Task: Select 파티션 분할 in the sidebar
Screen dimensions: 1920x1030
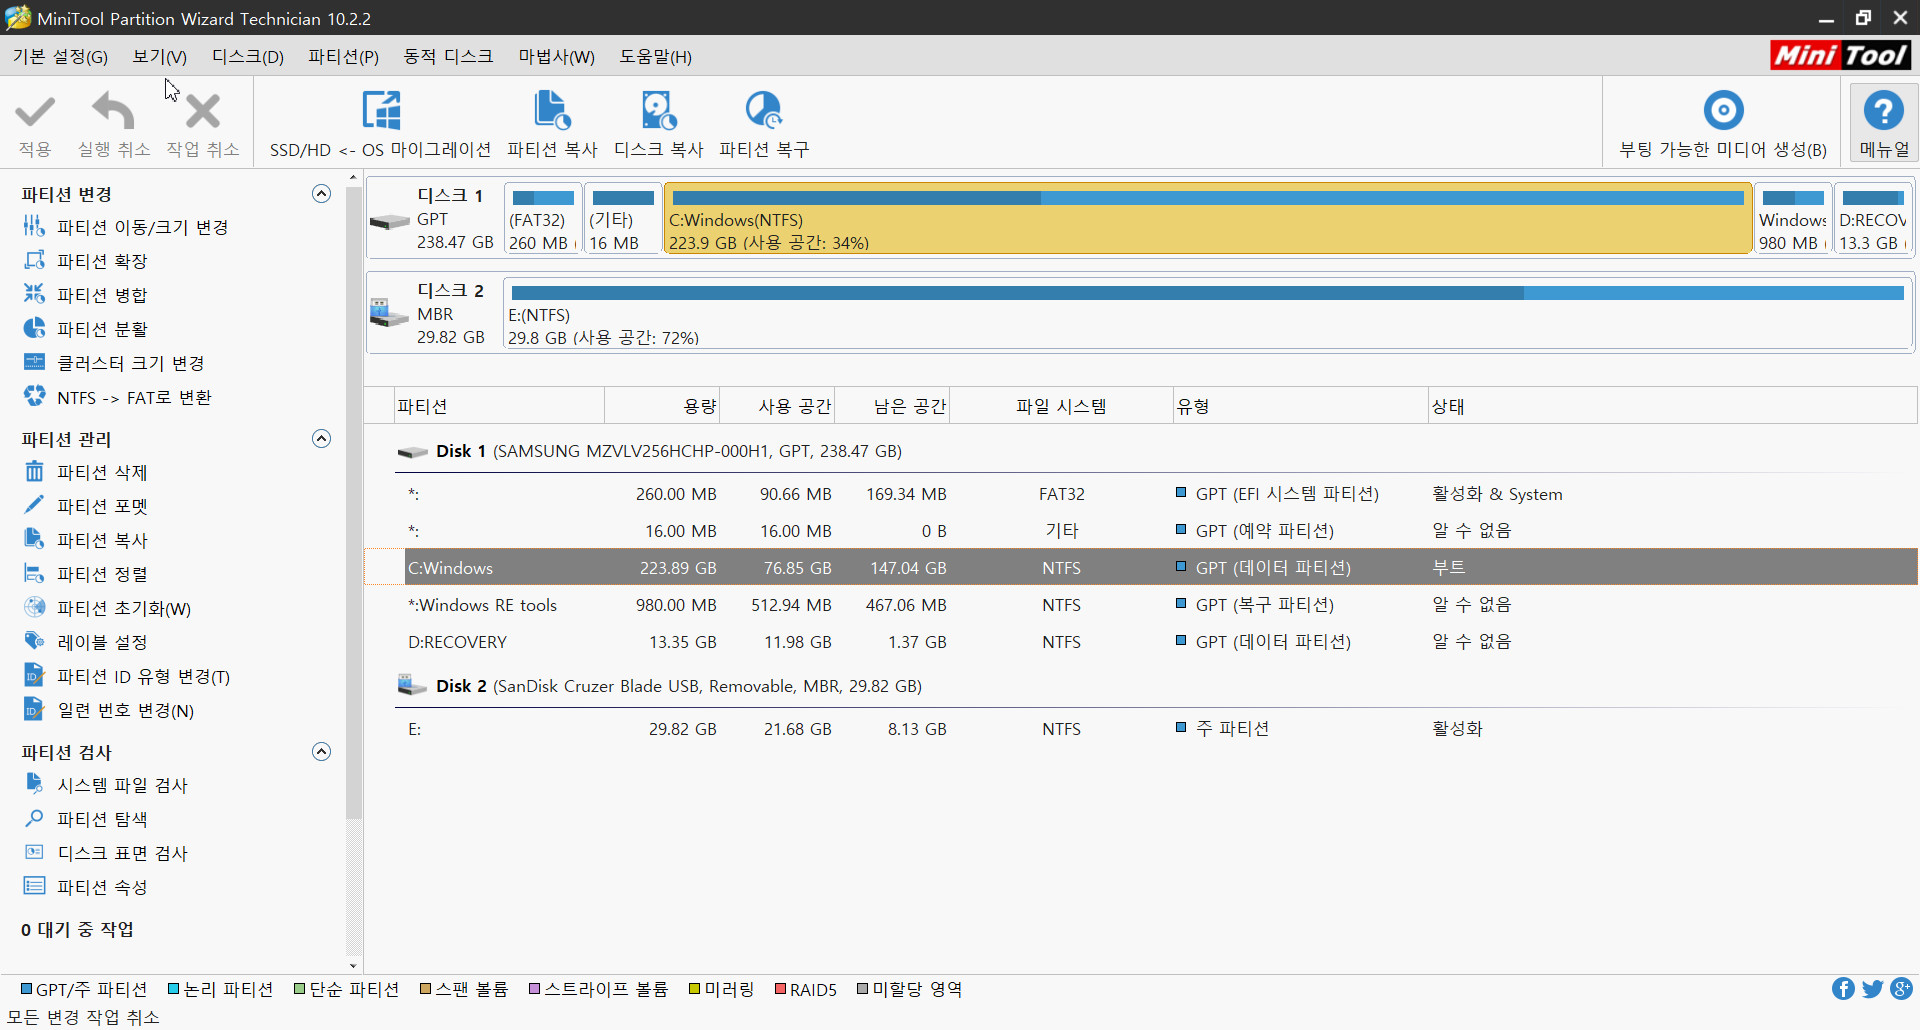Action: [86, 329]
